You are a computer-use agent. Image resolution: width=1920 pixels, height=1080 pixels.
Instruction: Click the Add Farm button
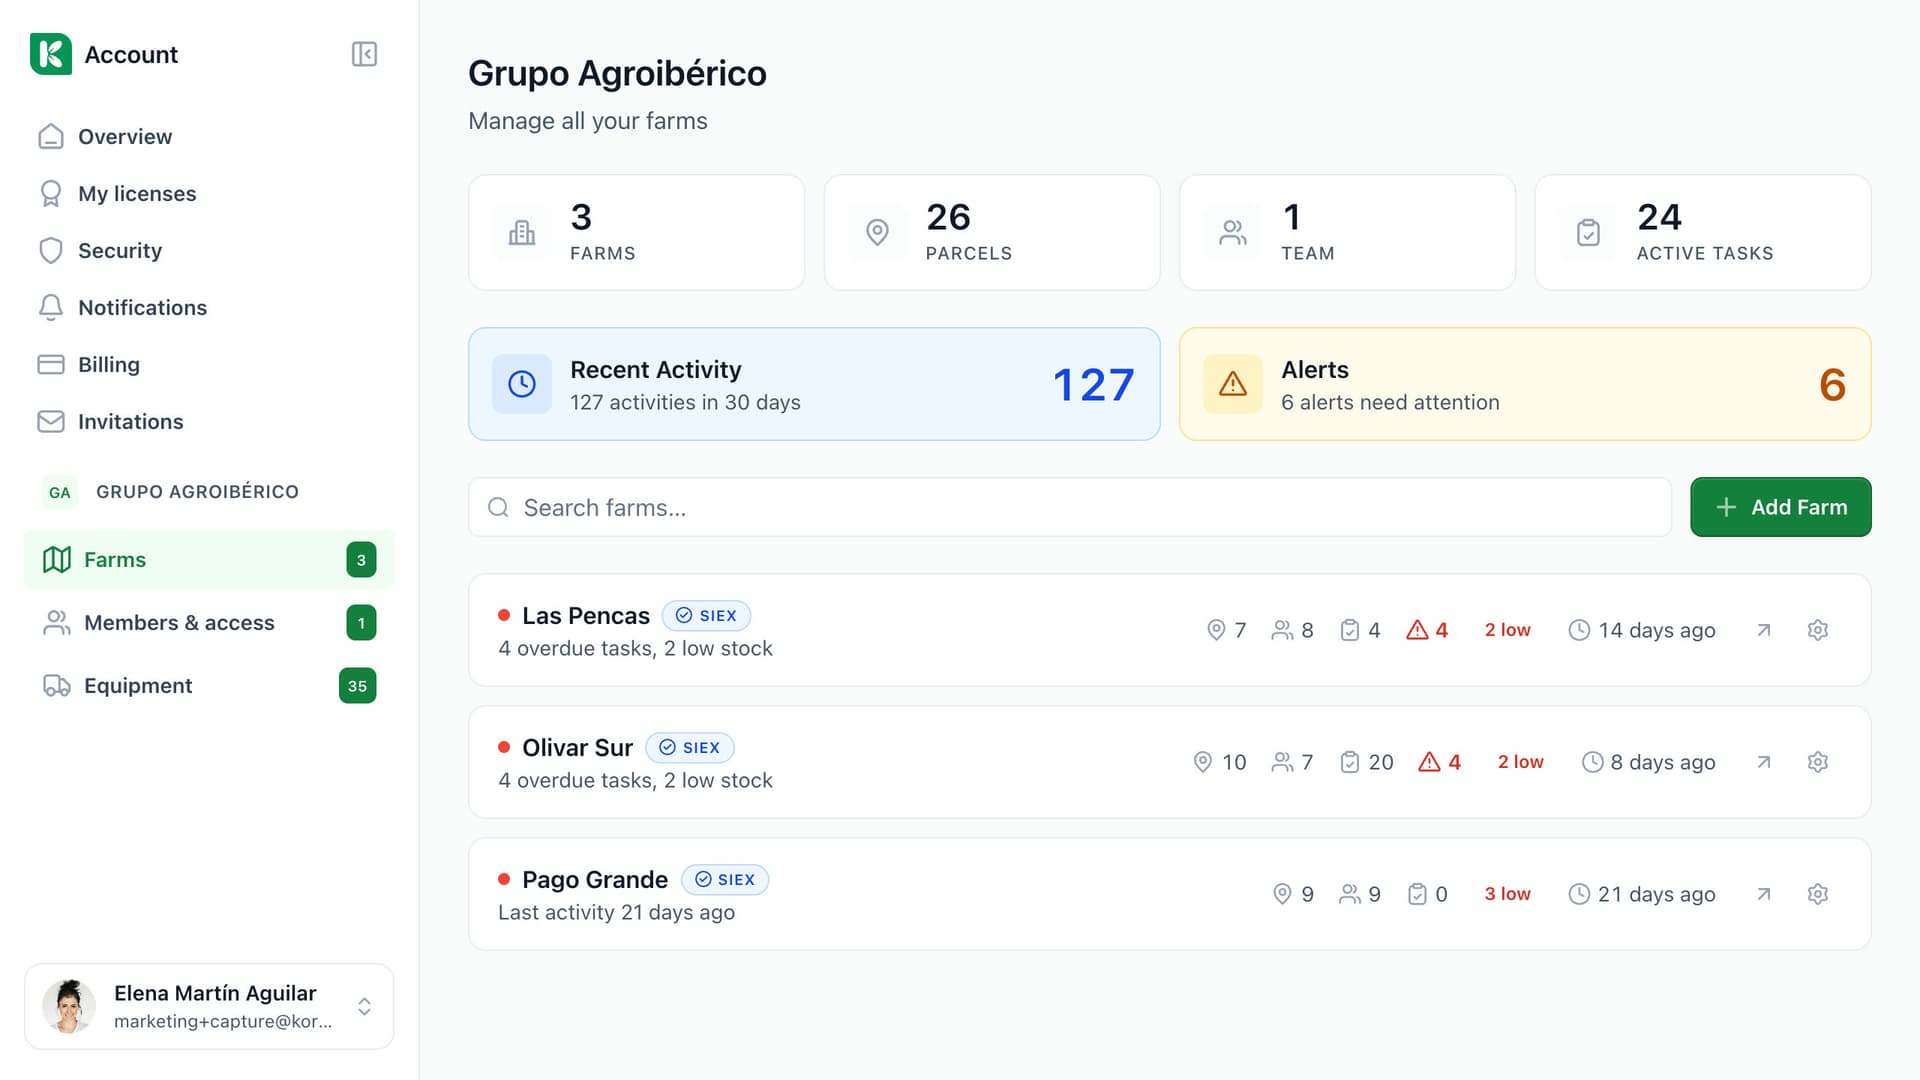[1781, 507]
